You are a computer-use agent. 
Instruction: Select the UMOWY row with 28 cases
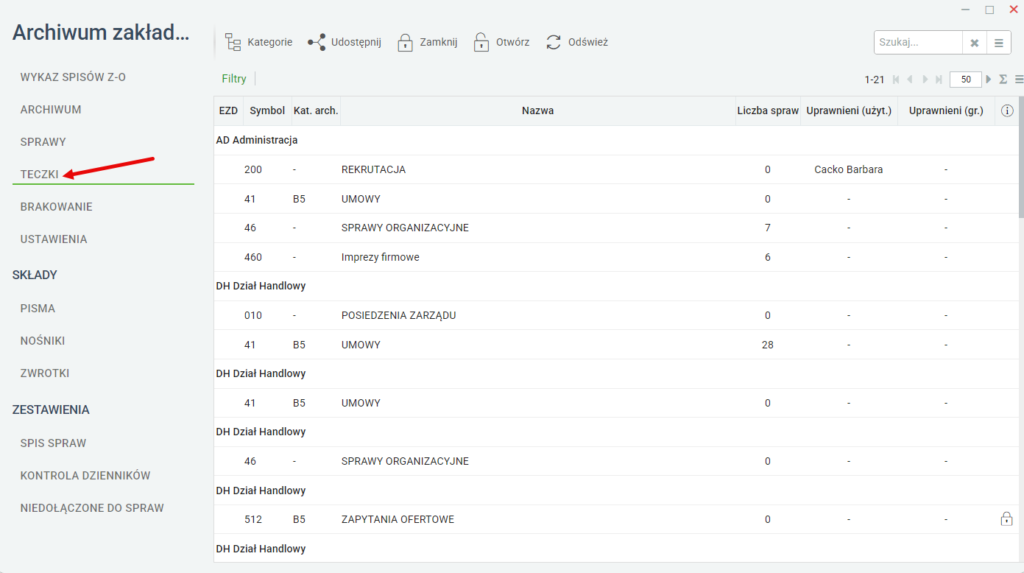(x=616, y=344)
